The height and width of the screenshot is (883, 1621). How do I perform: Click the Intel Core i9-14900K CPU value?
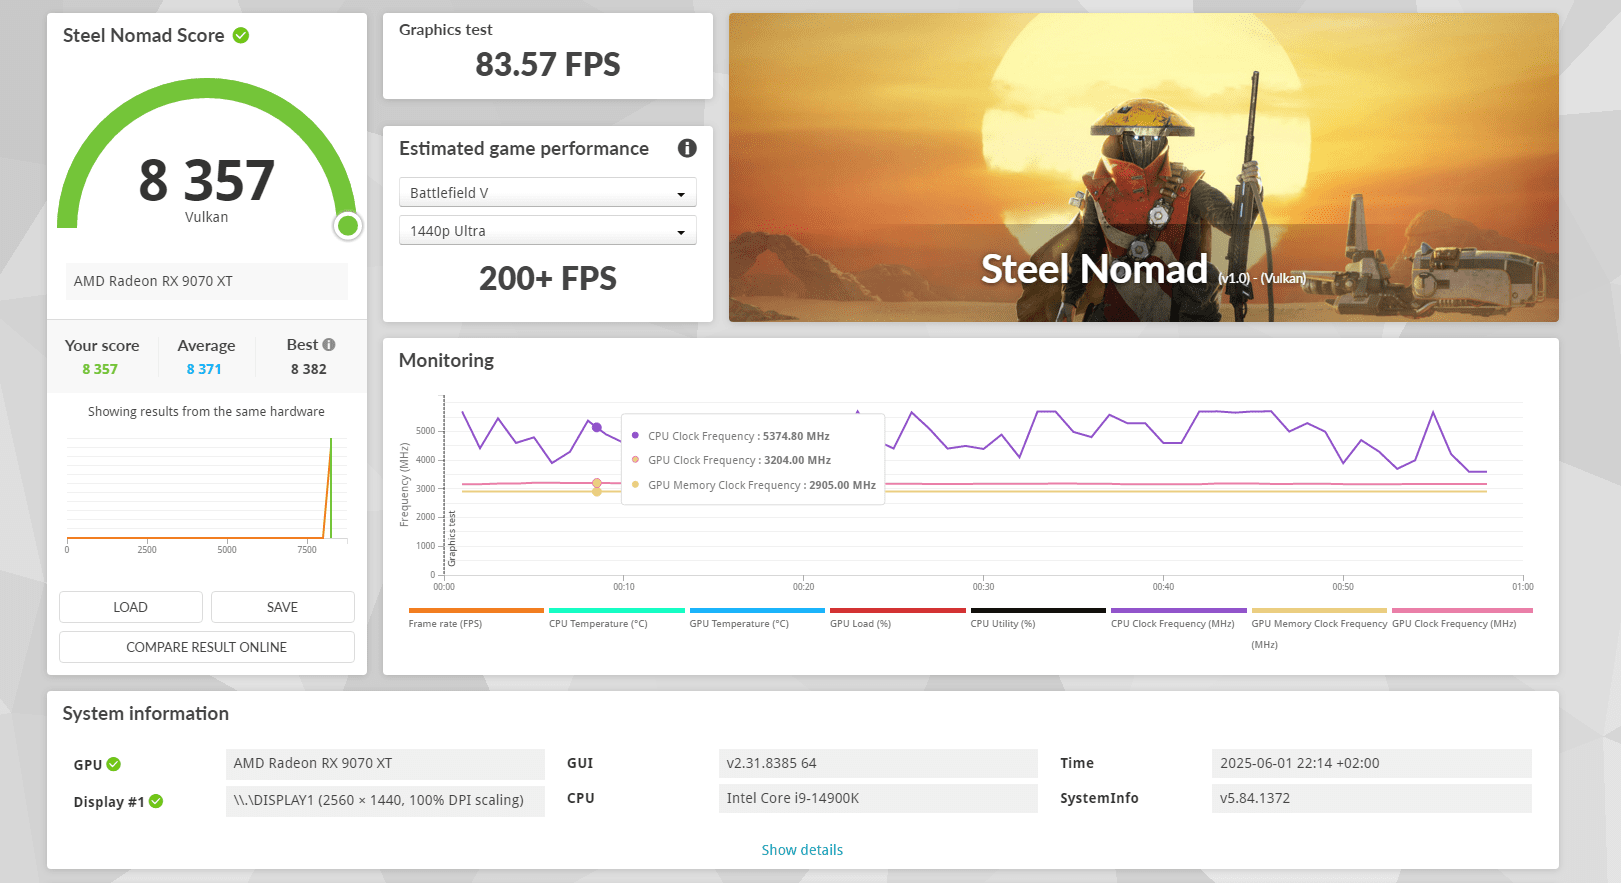pyautogui.click(x=878, y=798)
